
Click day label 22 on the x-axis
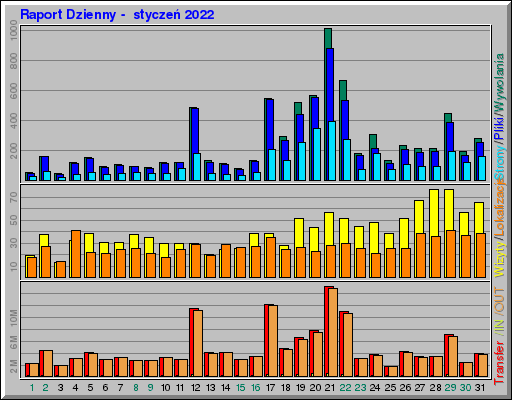345,388
